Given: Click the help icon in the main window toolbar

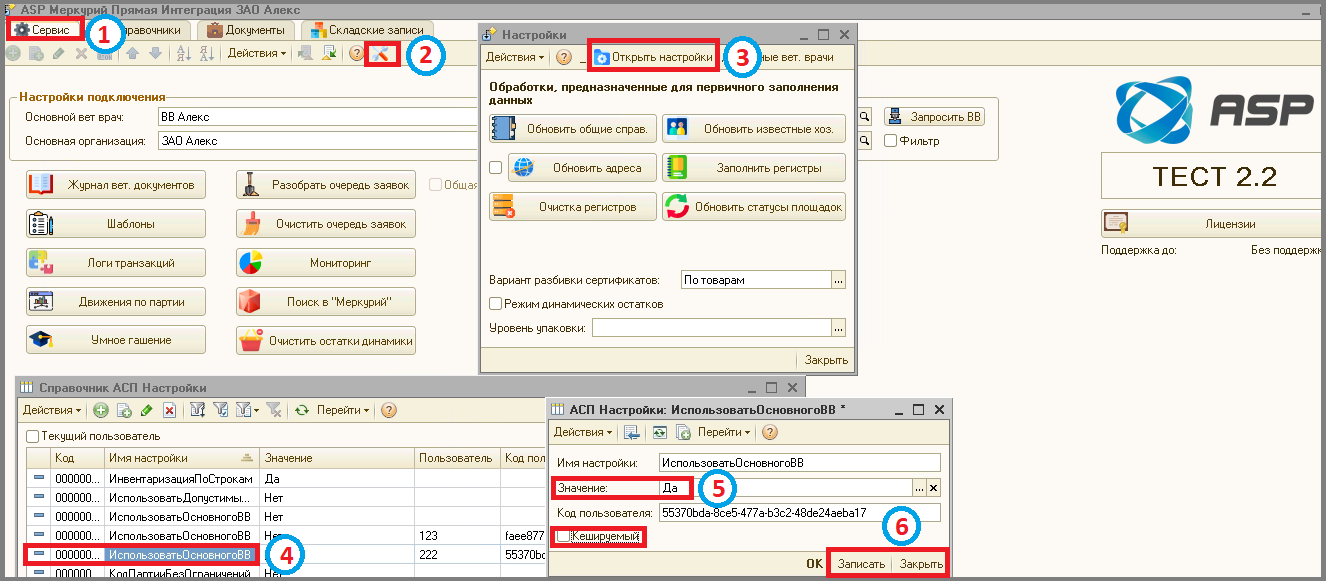Looking at the screenshot, I should tap(356, 54).
